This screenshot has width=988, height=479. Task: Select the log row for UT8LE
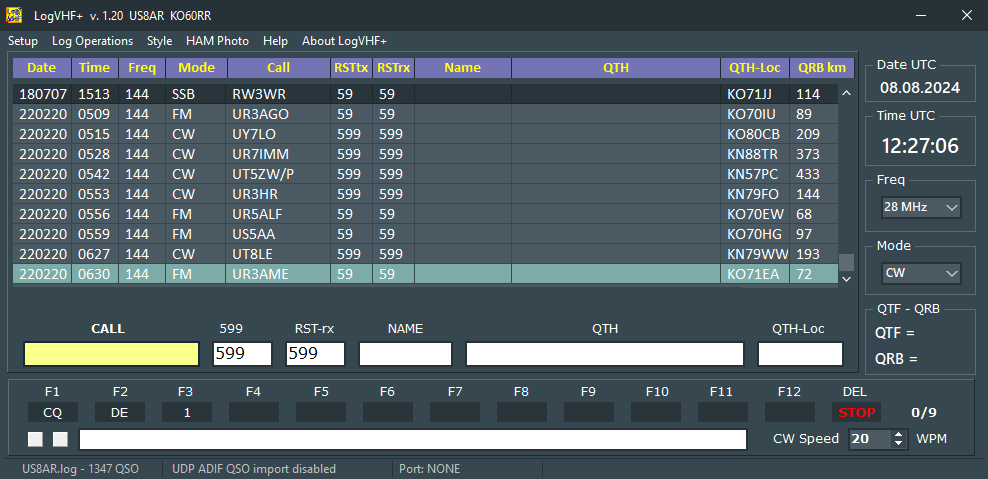[x=425, y=254]
